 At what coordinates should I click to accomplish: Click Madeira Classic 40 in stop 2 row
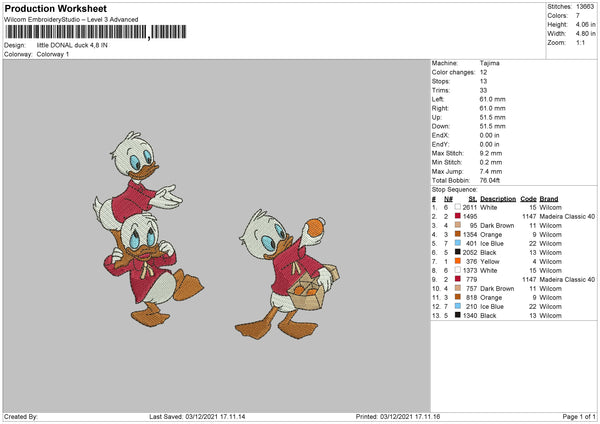[567, 216]
